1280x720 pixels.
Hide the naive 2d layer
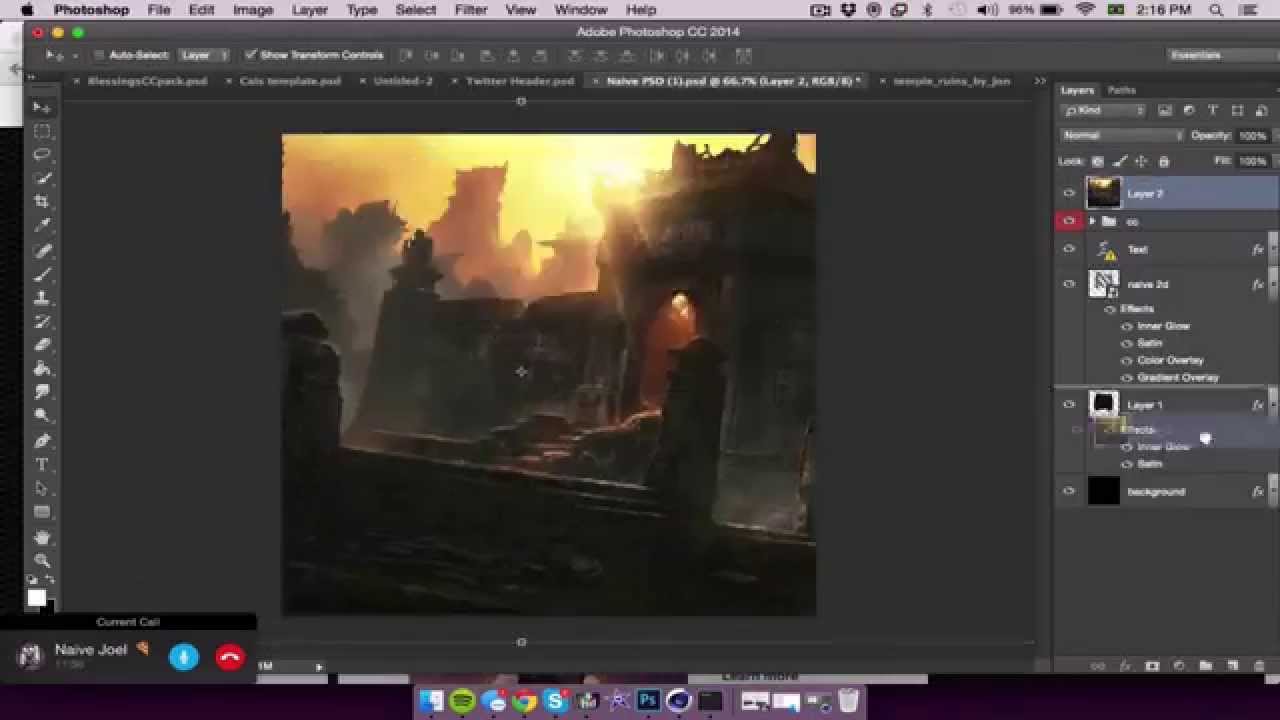(x=1069, y=284)
